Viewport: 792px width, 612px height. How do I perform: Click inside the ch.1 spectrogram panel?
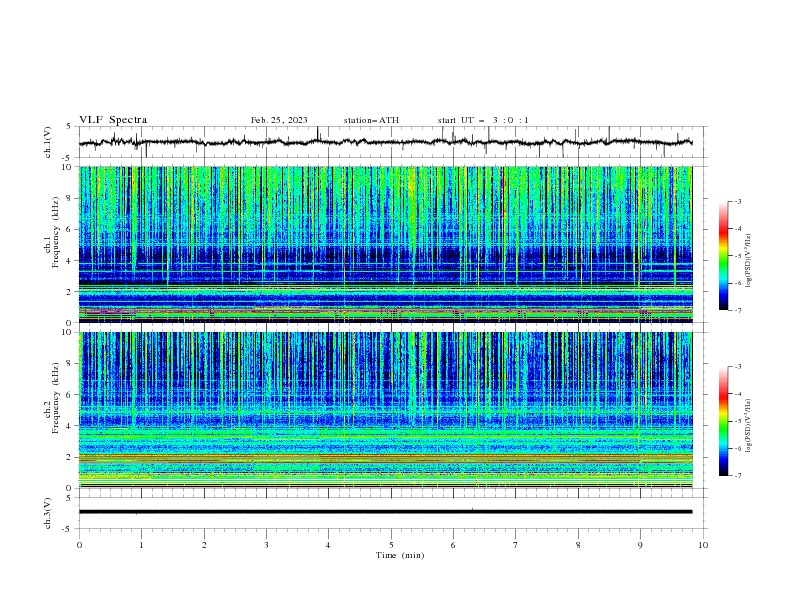pyautogui.click(x=385, y=244)
